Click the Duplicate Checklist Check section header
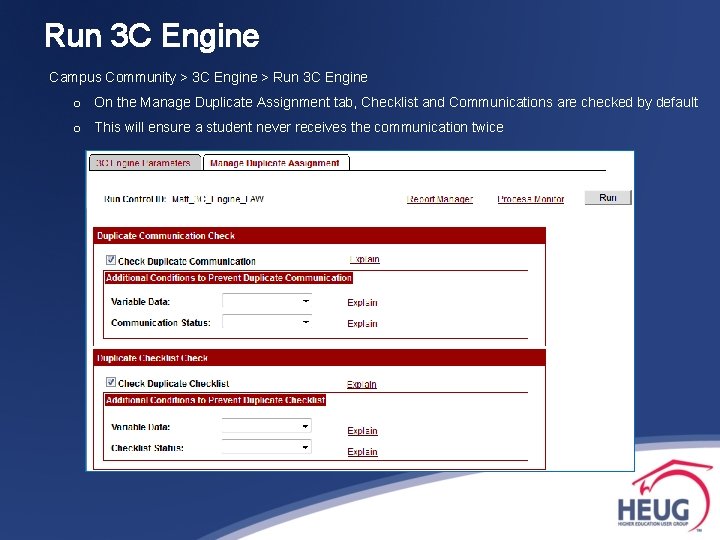720x540 pixels. (320, 358)
